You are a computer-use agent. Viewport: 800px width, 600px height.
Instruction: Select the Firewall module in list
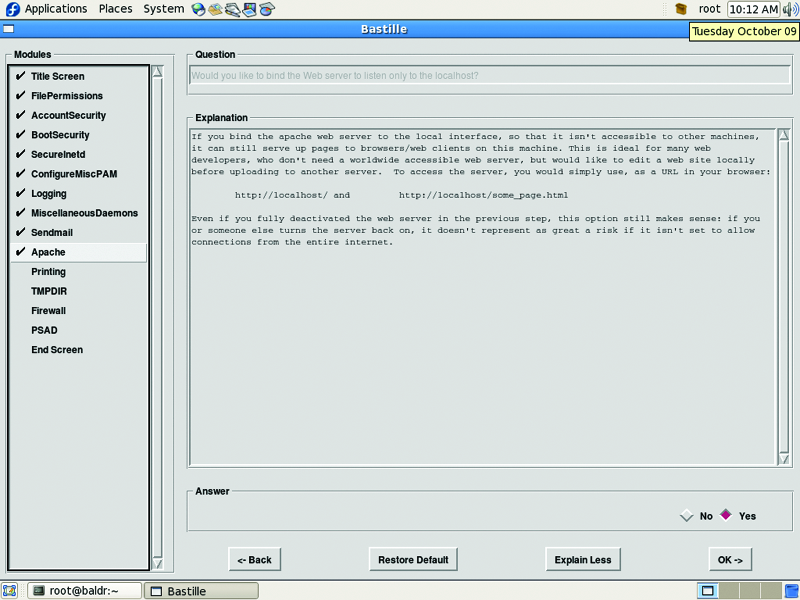click(x=48, y=311)
